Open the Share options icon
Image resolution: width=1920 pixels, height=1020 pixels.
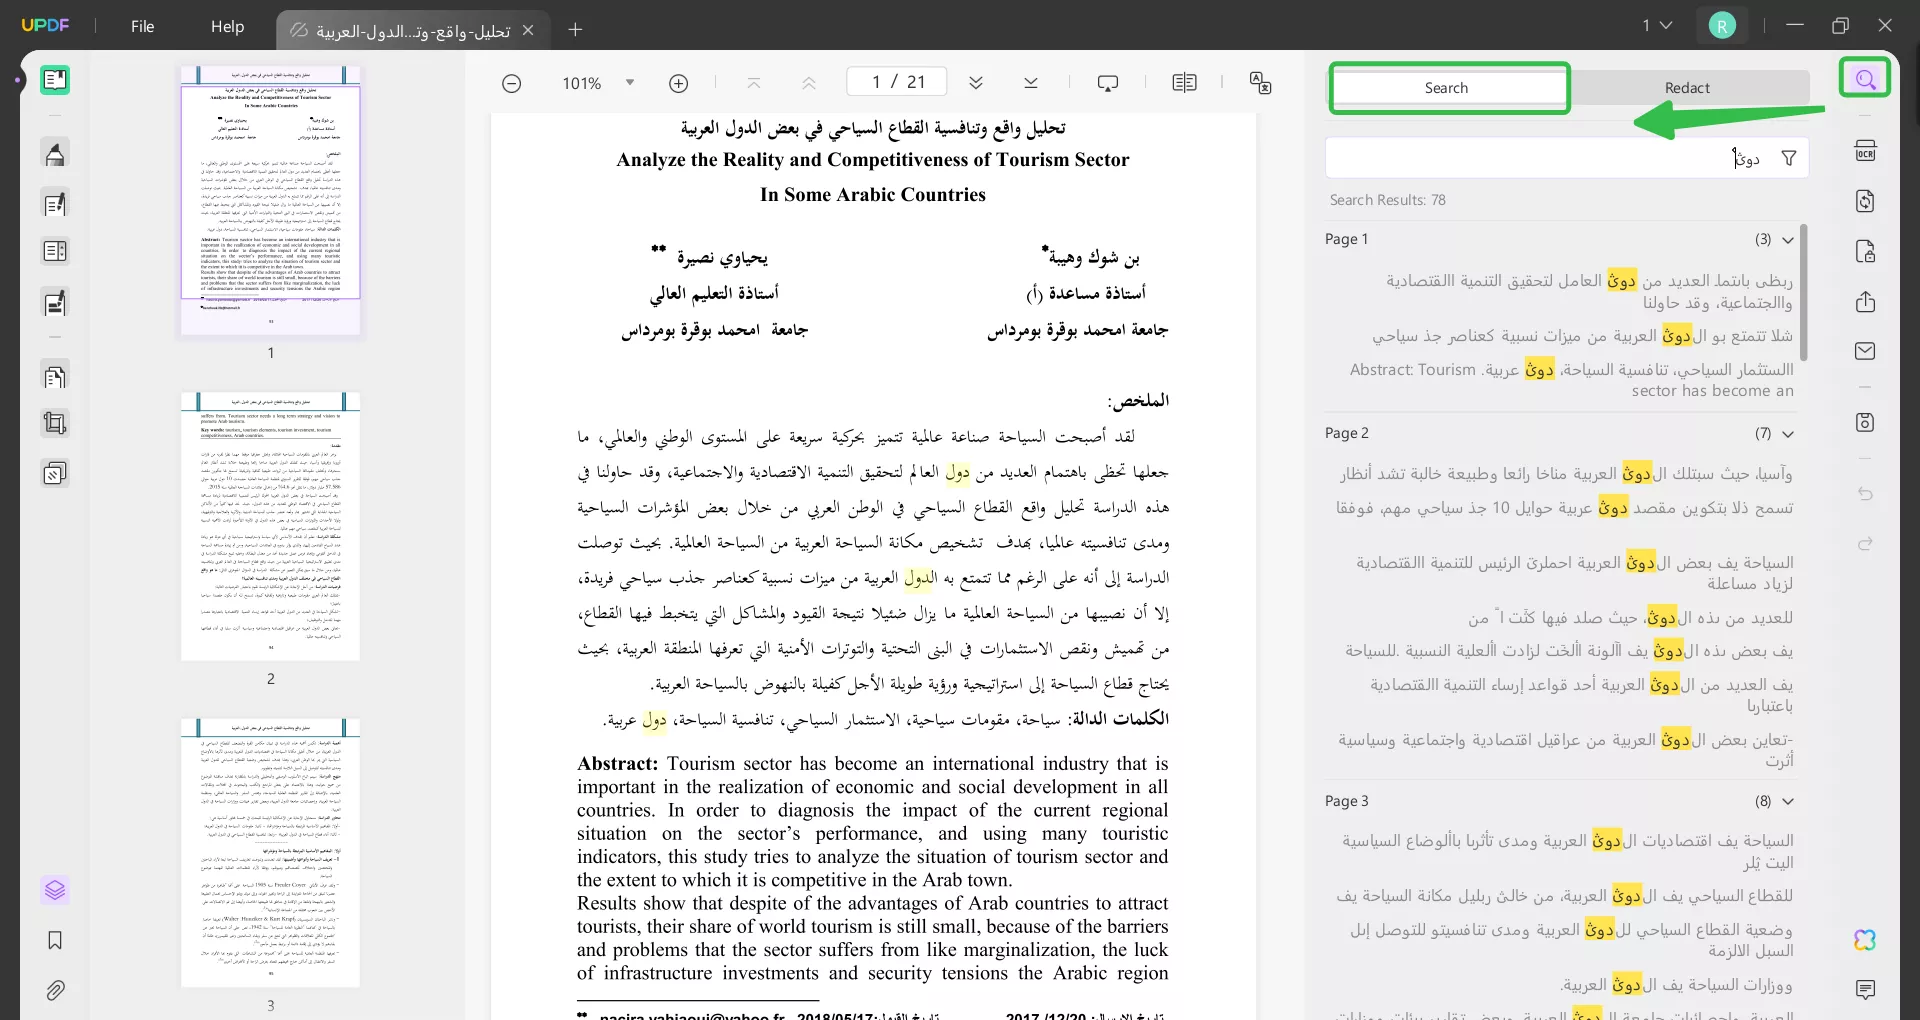point(1865,302)
